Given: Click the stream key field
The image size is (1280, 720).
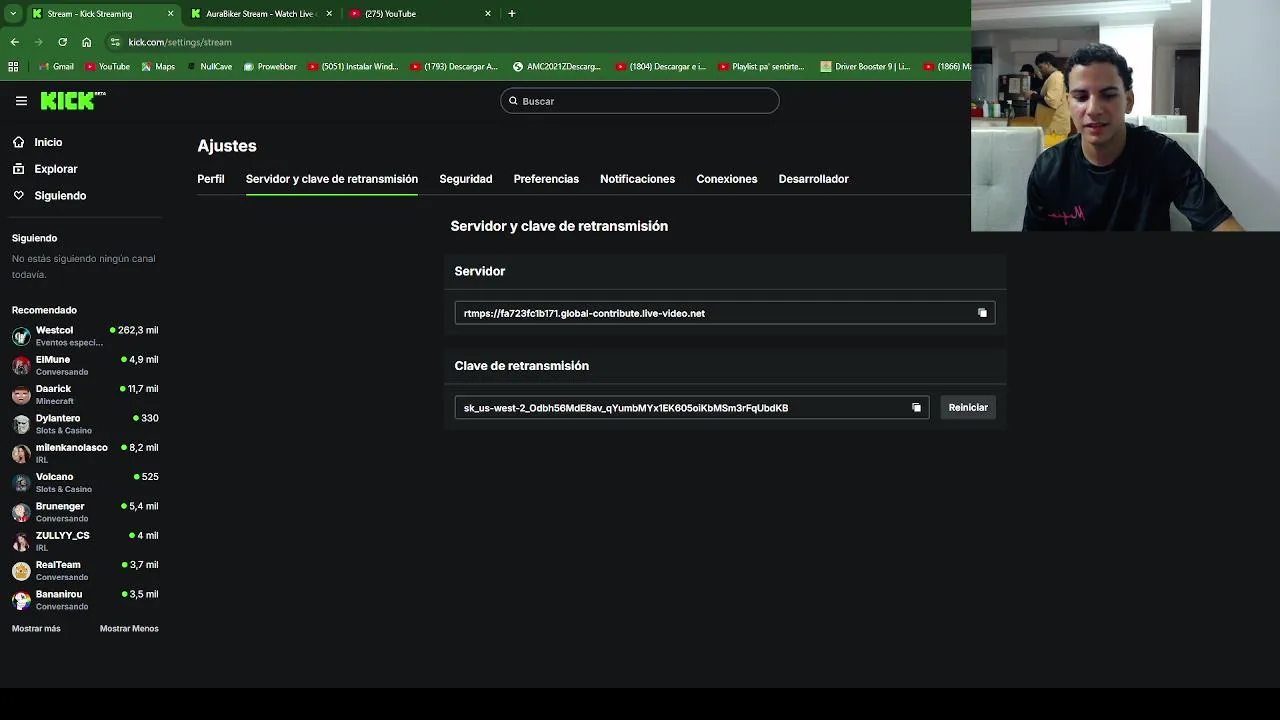Looking at the screenshot, I should click(x=692, y=408).
